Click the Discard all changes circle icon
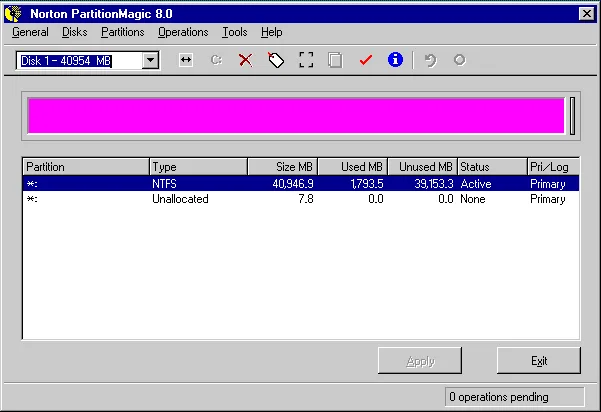The height and width of the screenshot is (412, 601). coord(460,60)
